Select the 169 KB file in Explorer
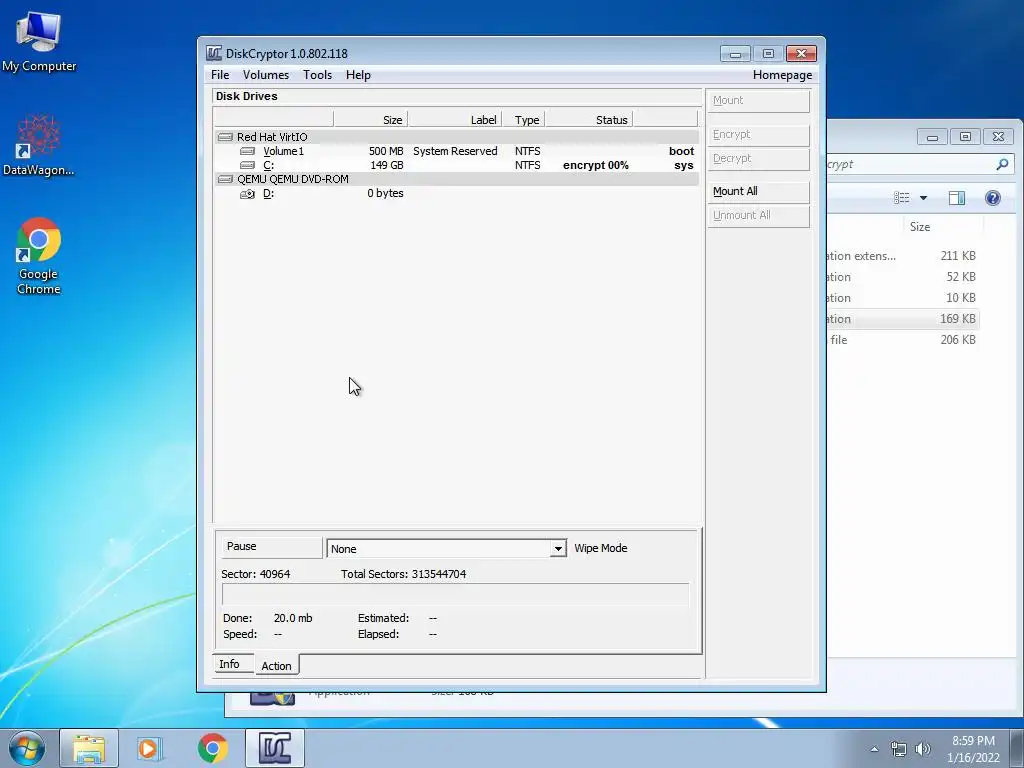Viewport: 1024px width, 768px height. (903, 319)
